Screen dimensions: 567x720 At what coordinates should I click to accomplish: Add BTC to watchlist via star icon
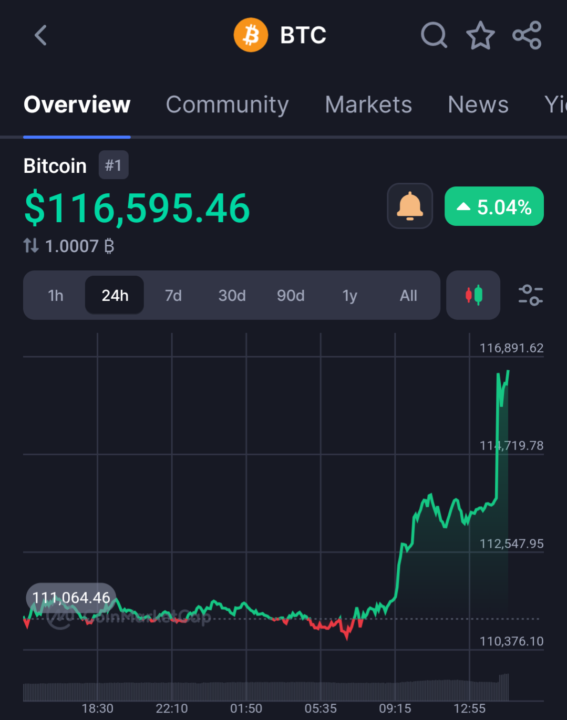click(x=480, y=35)
